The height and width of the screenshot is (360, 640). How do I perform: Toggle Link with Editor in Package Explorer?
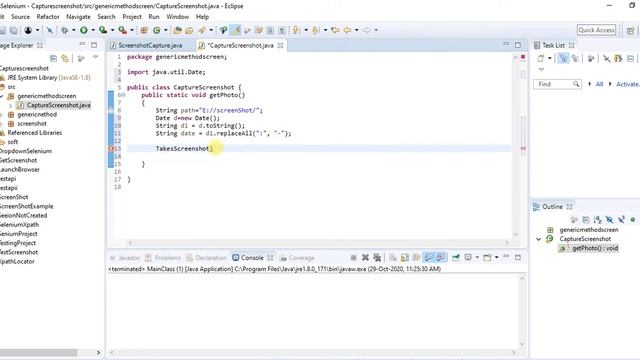(65, 58)
